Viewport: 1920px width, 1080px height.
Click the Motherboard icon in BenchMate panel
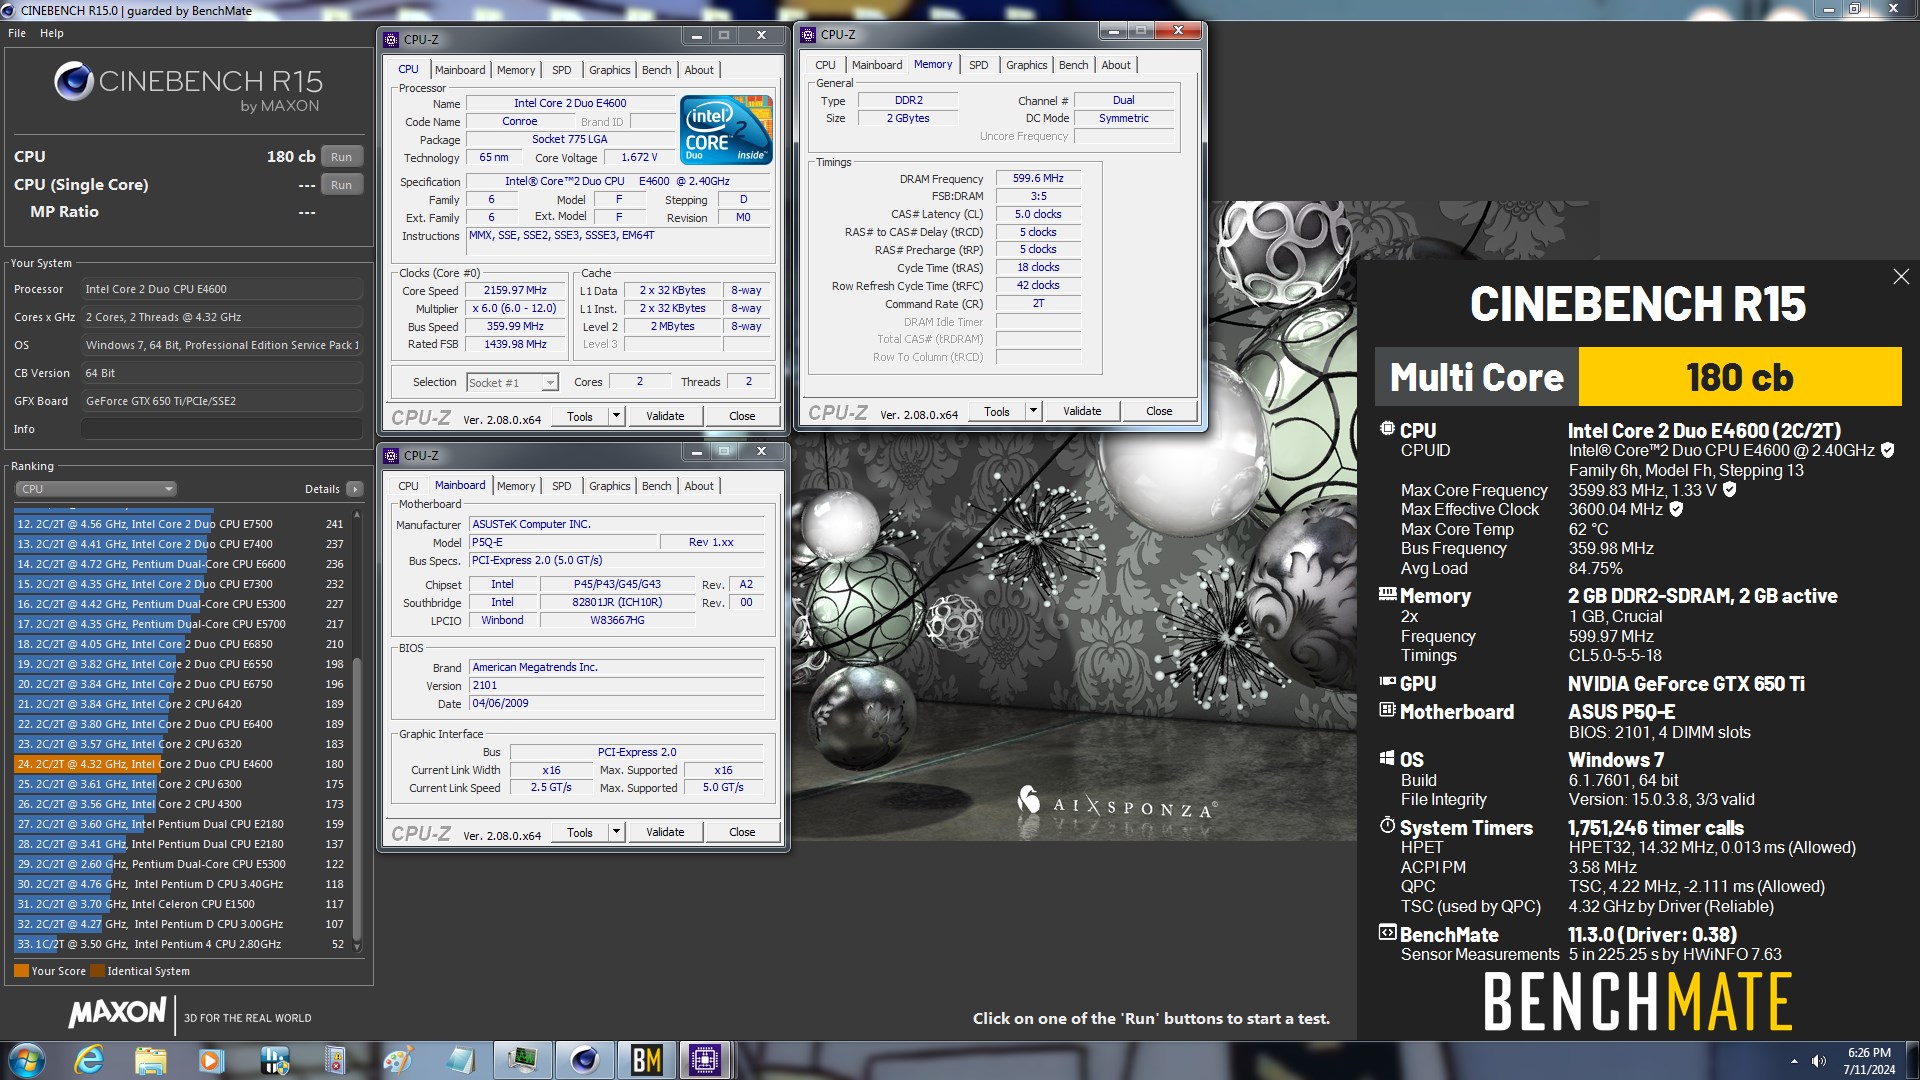click(1387, 710)
